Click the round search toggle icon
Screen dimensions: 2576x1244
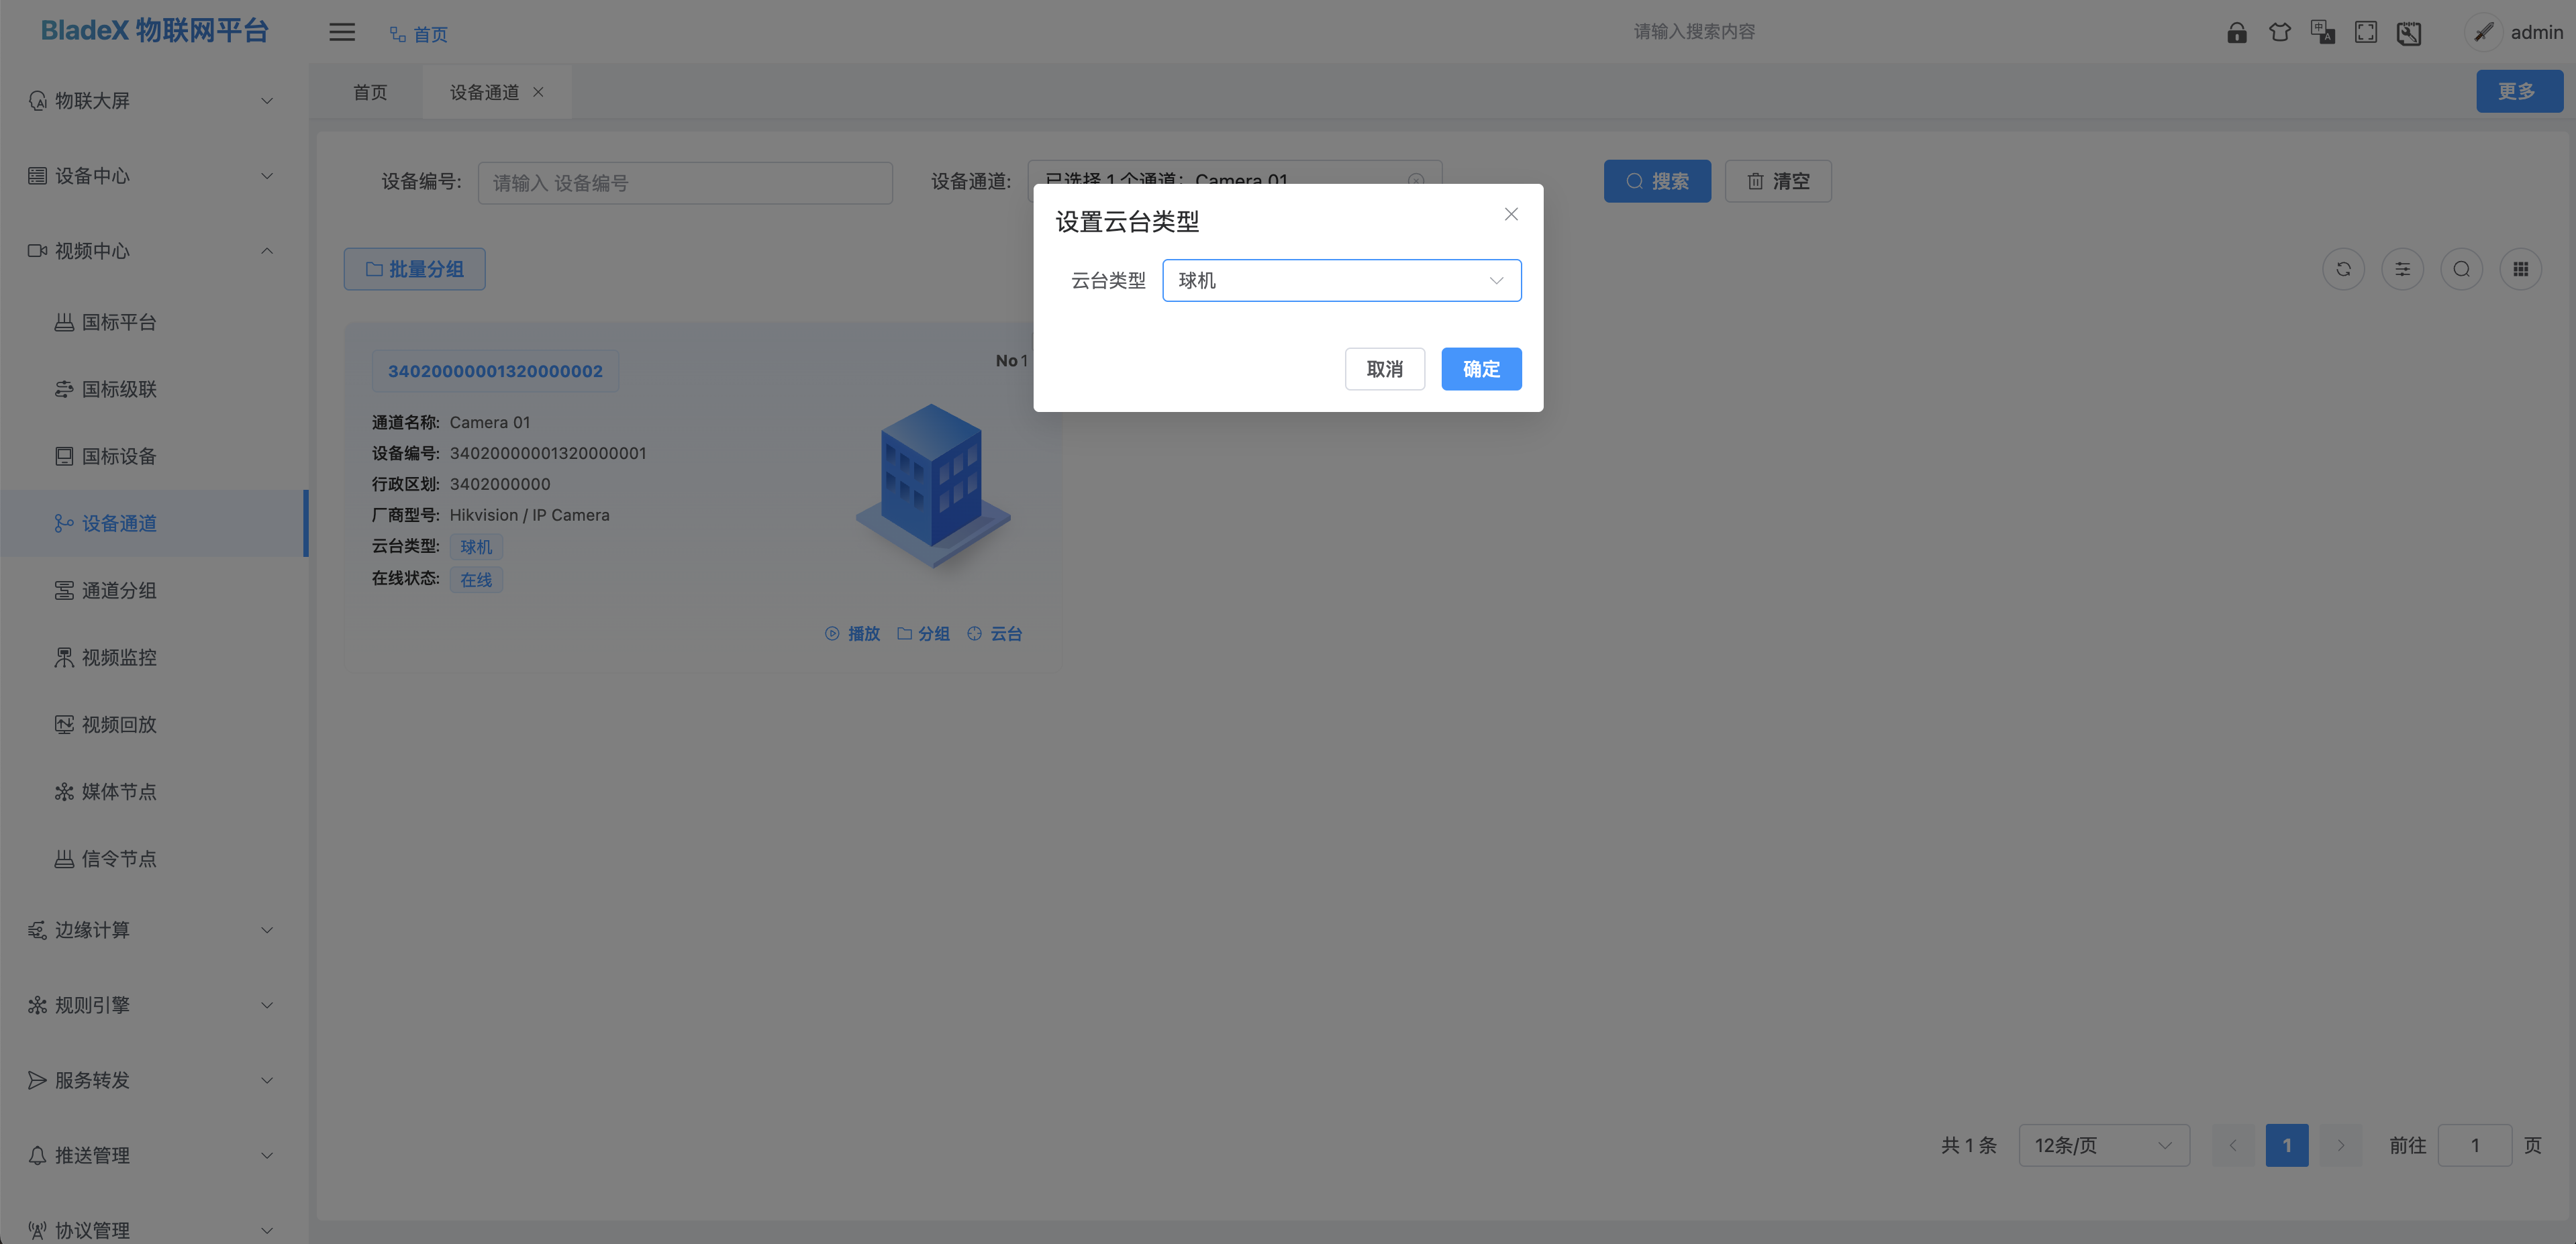pos(2461,269)
